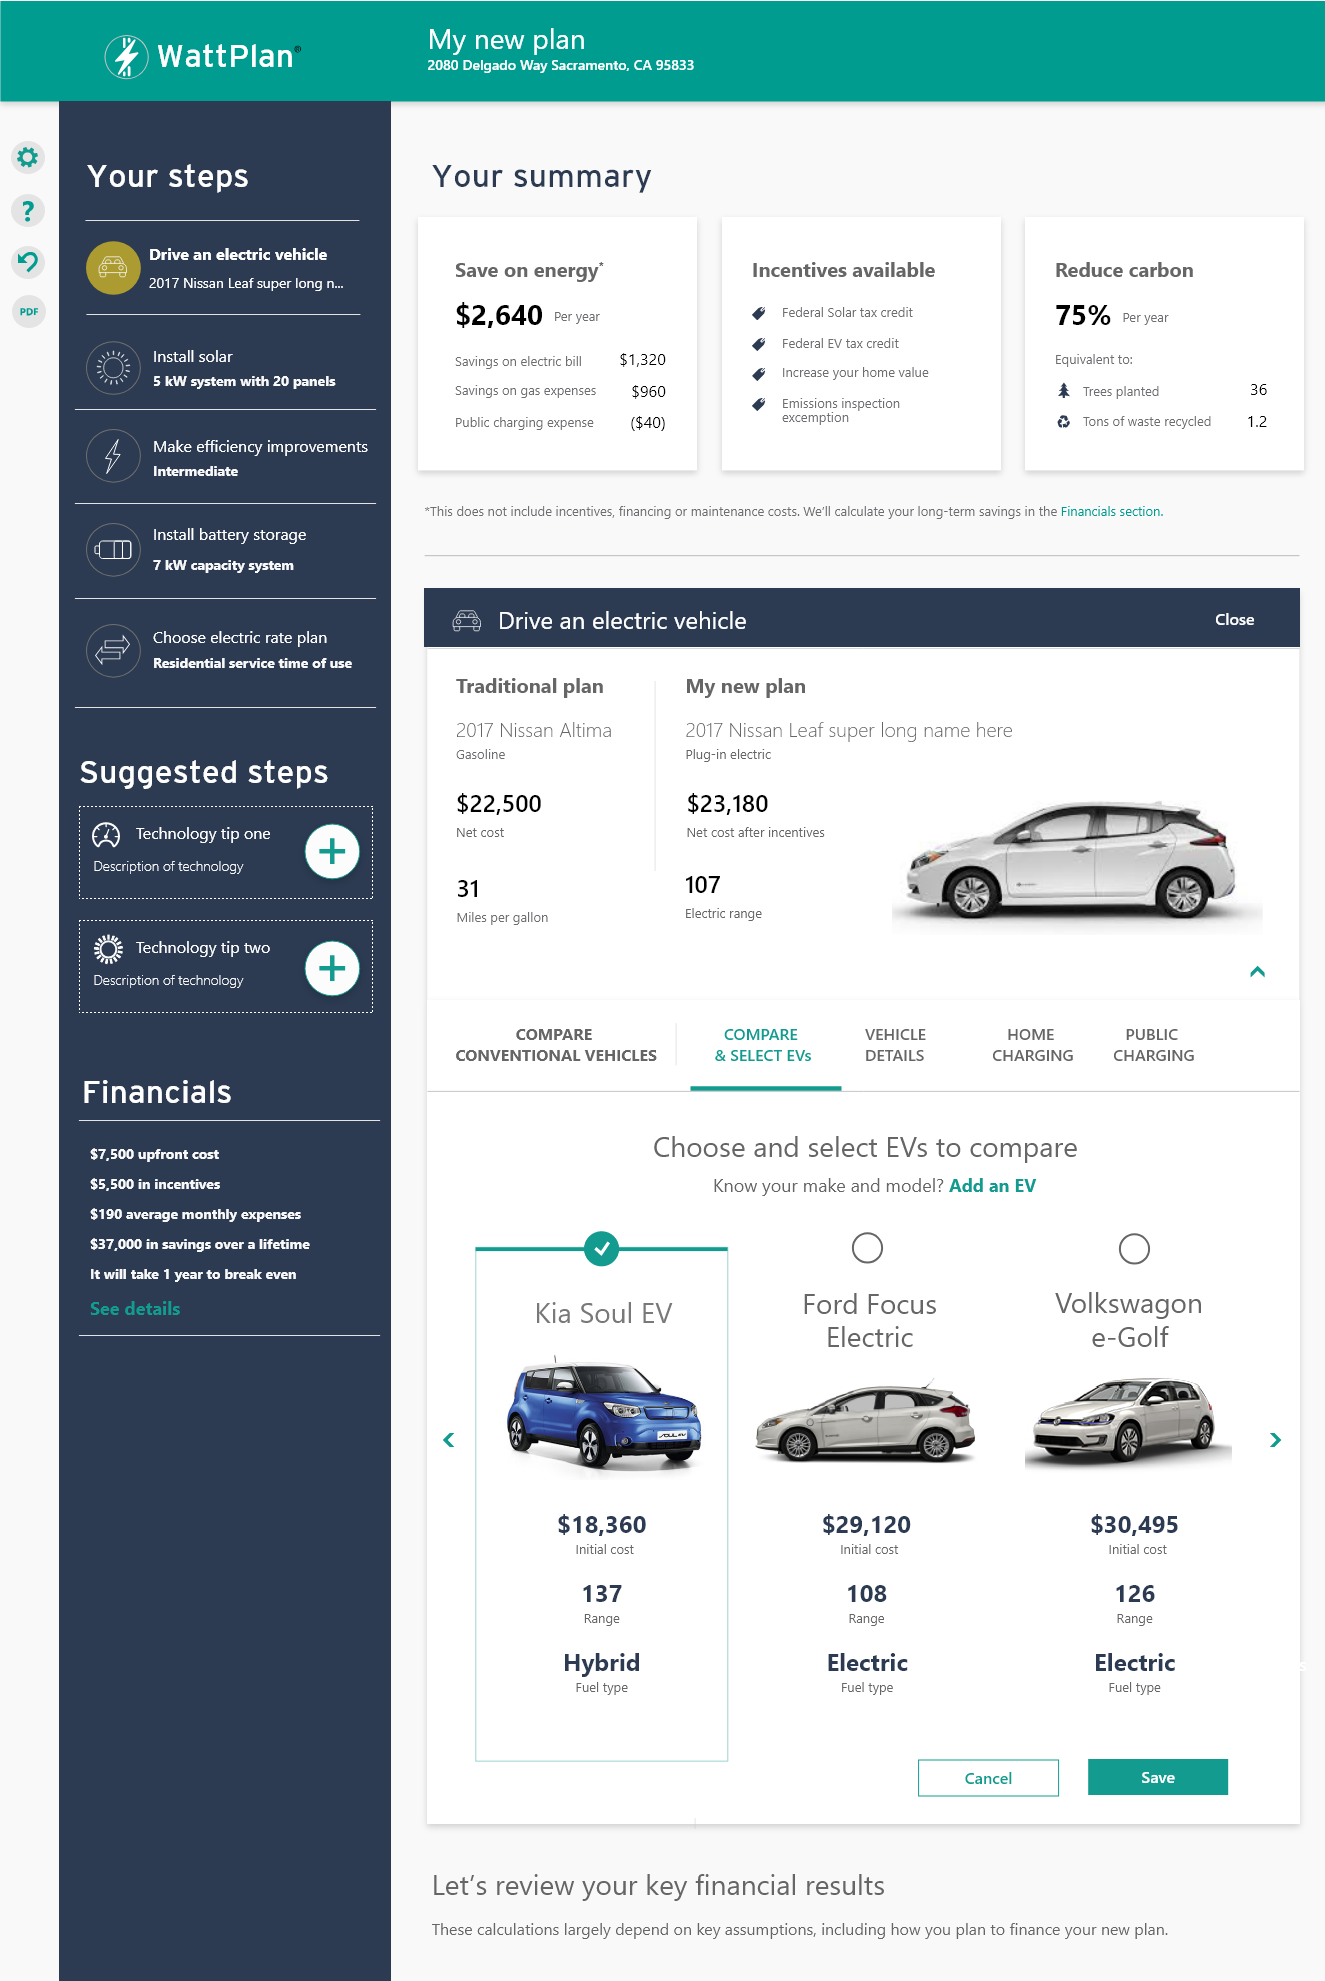Open the Financials section link
Image resolution: width=1325 pixels, height=1981 pixels.
click(1112, 512)
